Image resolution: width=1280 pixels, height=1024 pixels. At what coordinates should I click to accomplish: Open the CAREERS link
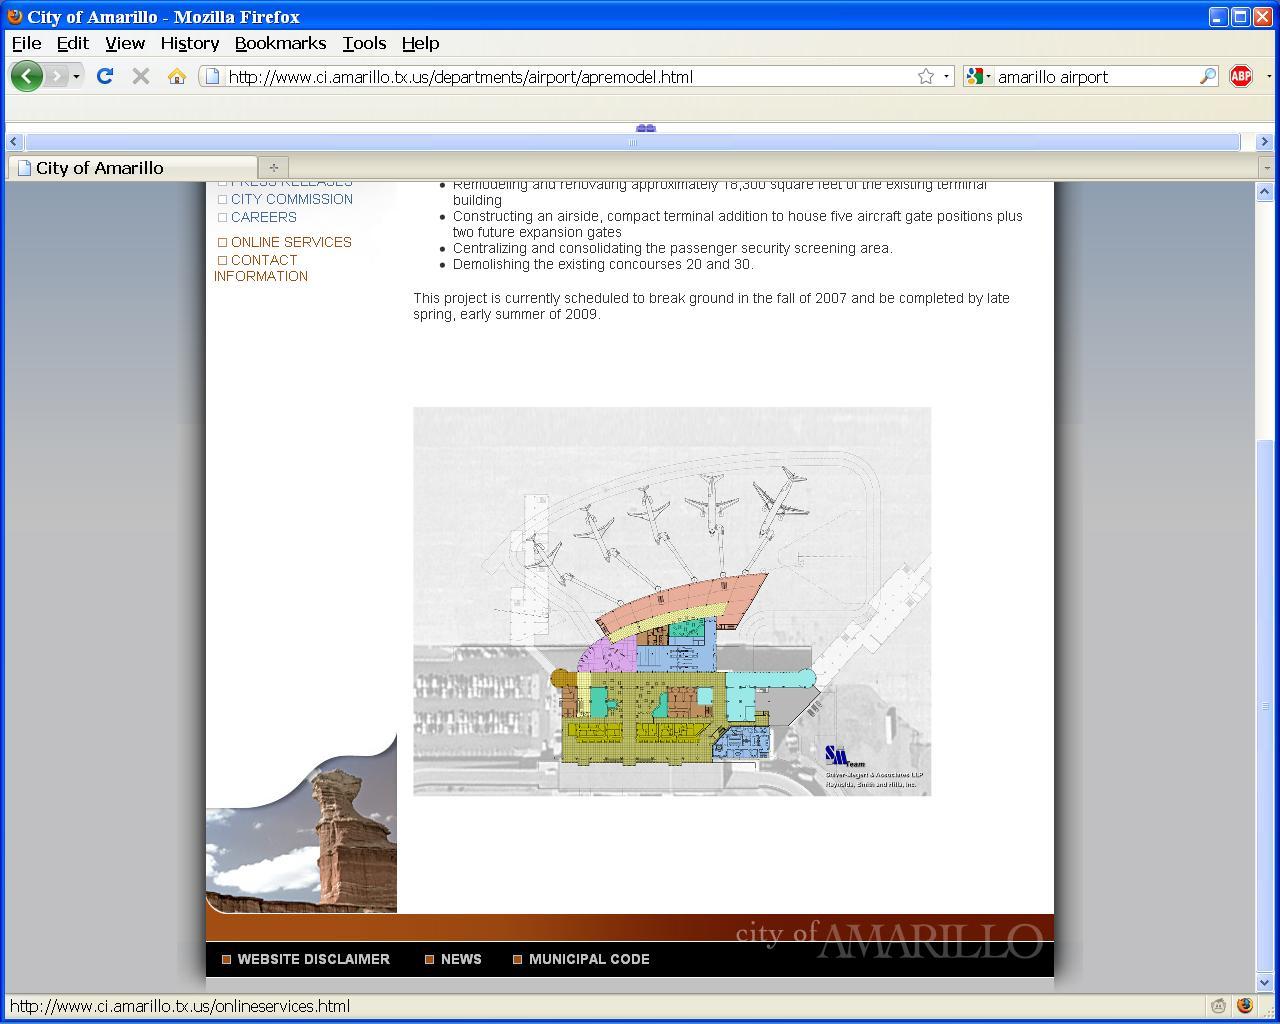(x=264, y=217)
